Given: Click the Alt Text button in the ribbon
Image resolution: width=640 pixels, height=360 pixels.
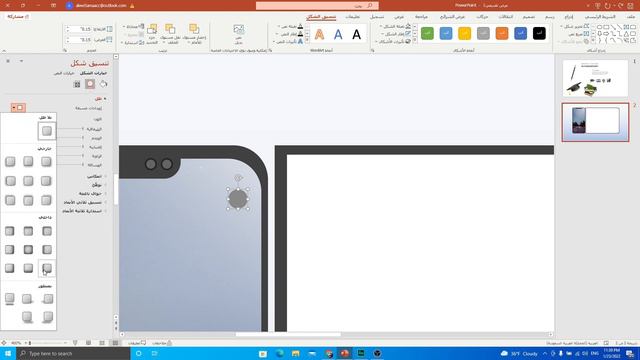Looking at the screenshot, I should point(239,34).
